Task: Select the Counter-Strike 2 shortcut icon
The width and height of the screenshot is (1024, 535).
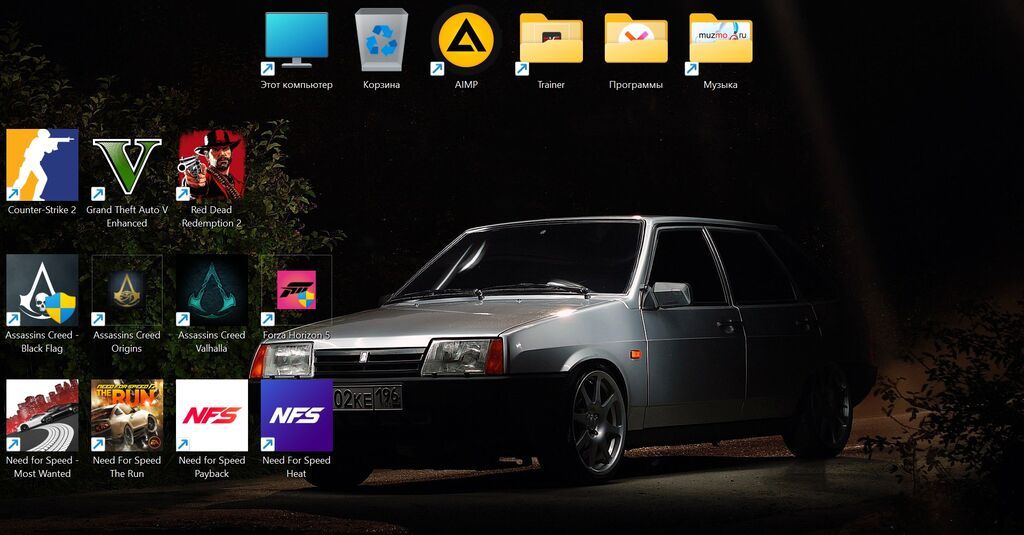Action: click(42, 165)
